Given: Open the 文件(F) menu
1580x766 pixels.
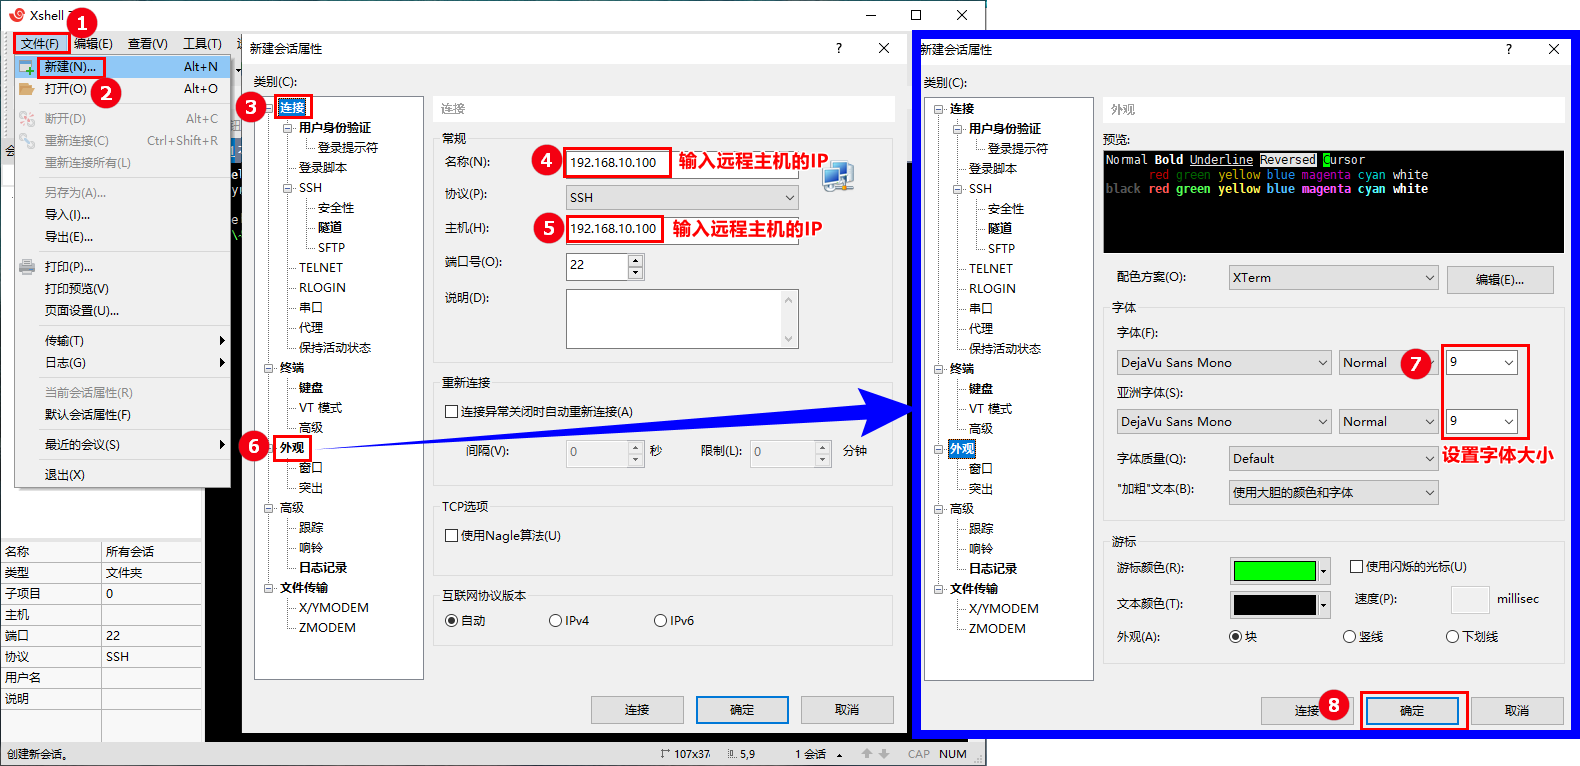Looking at the screenshot, I should pyautogui.click(x=40, y=44).
